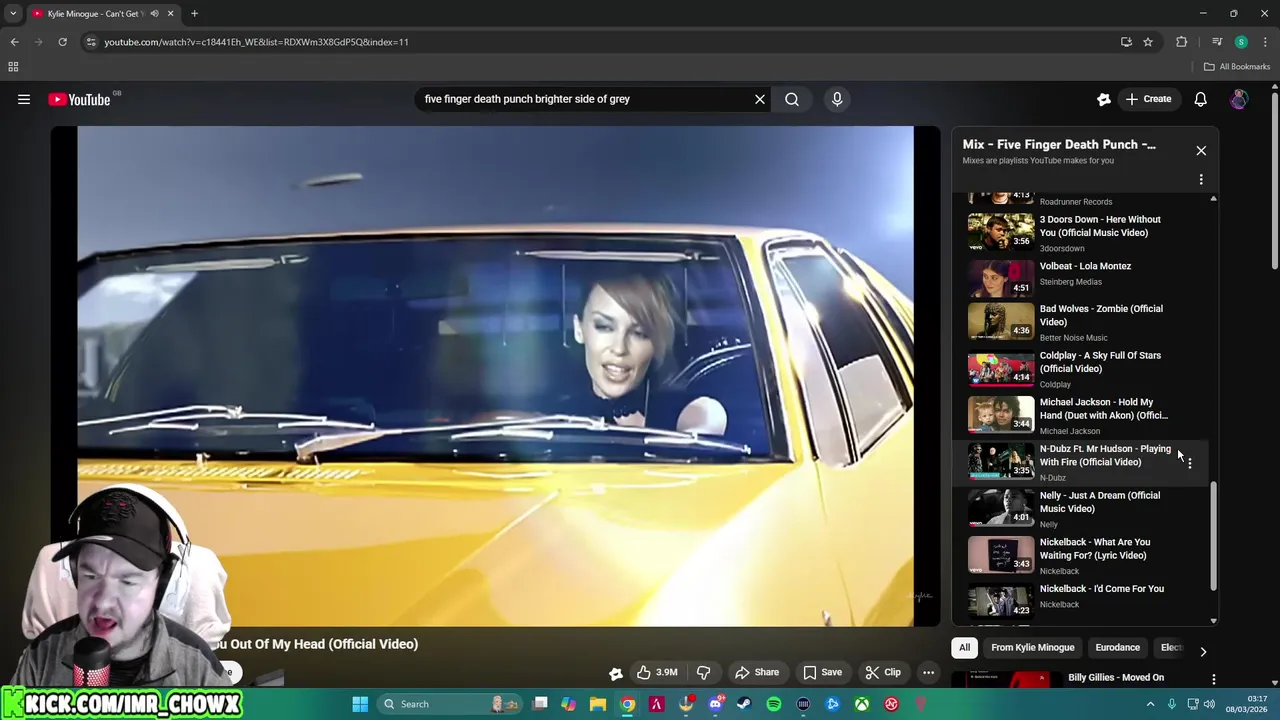Open the YouTube account avatar menu
The width and height of the screenshot is (1280, 720).
(x=1239, y=99)
